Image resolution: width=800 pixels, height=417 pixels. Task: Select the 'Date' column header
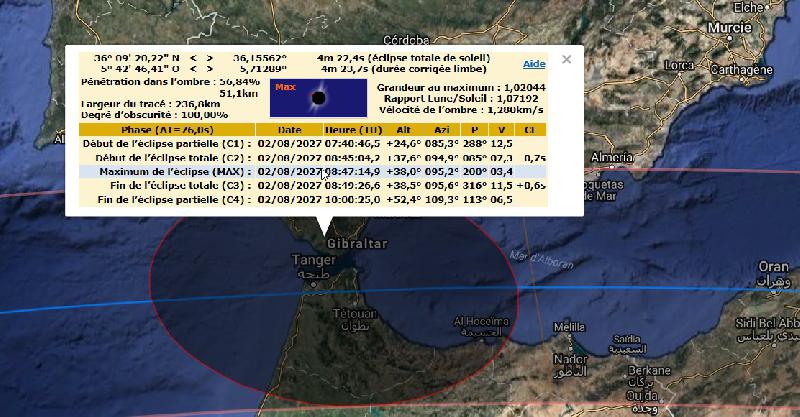click(289, 130)
